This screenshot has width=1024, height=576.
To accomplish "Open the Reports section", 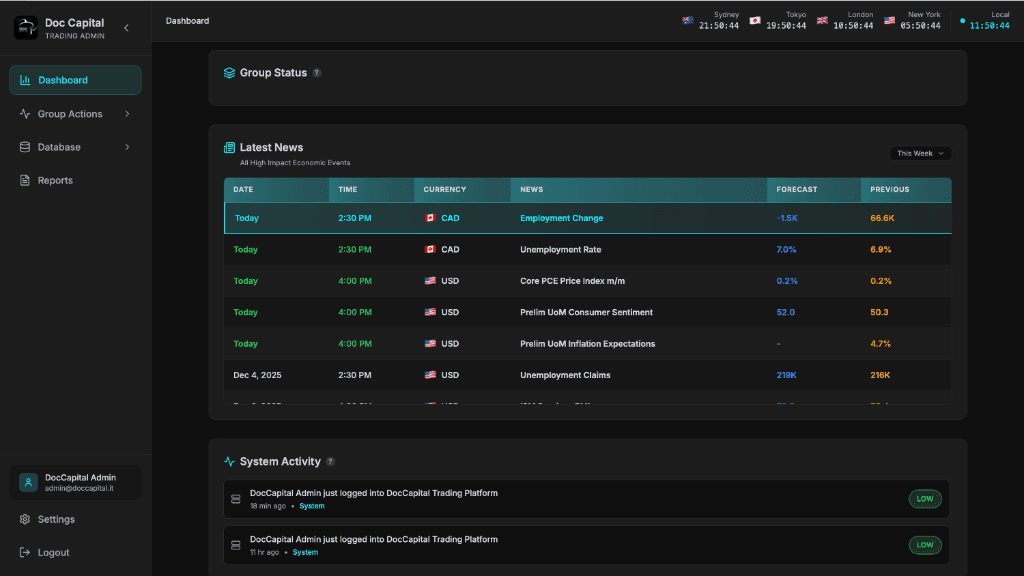I will click(55, 180).
